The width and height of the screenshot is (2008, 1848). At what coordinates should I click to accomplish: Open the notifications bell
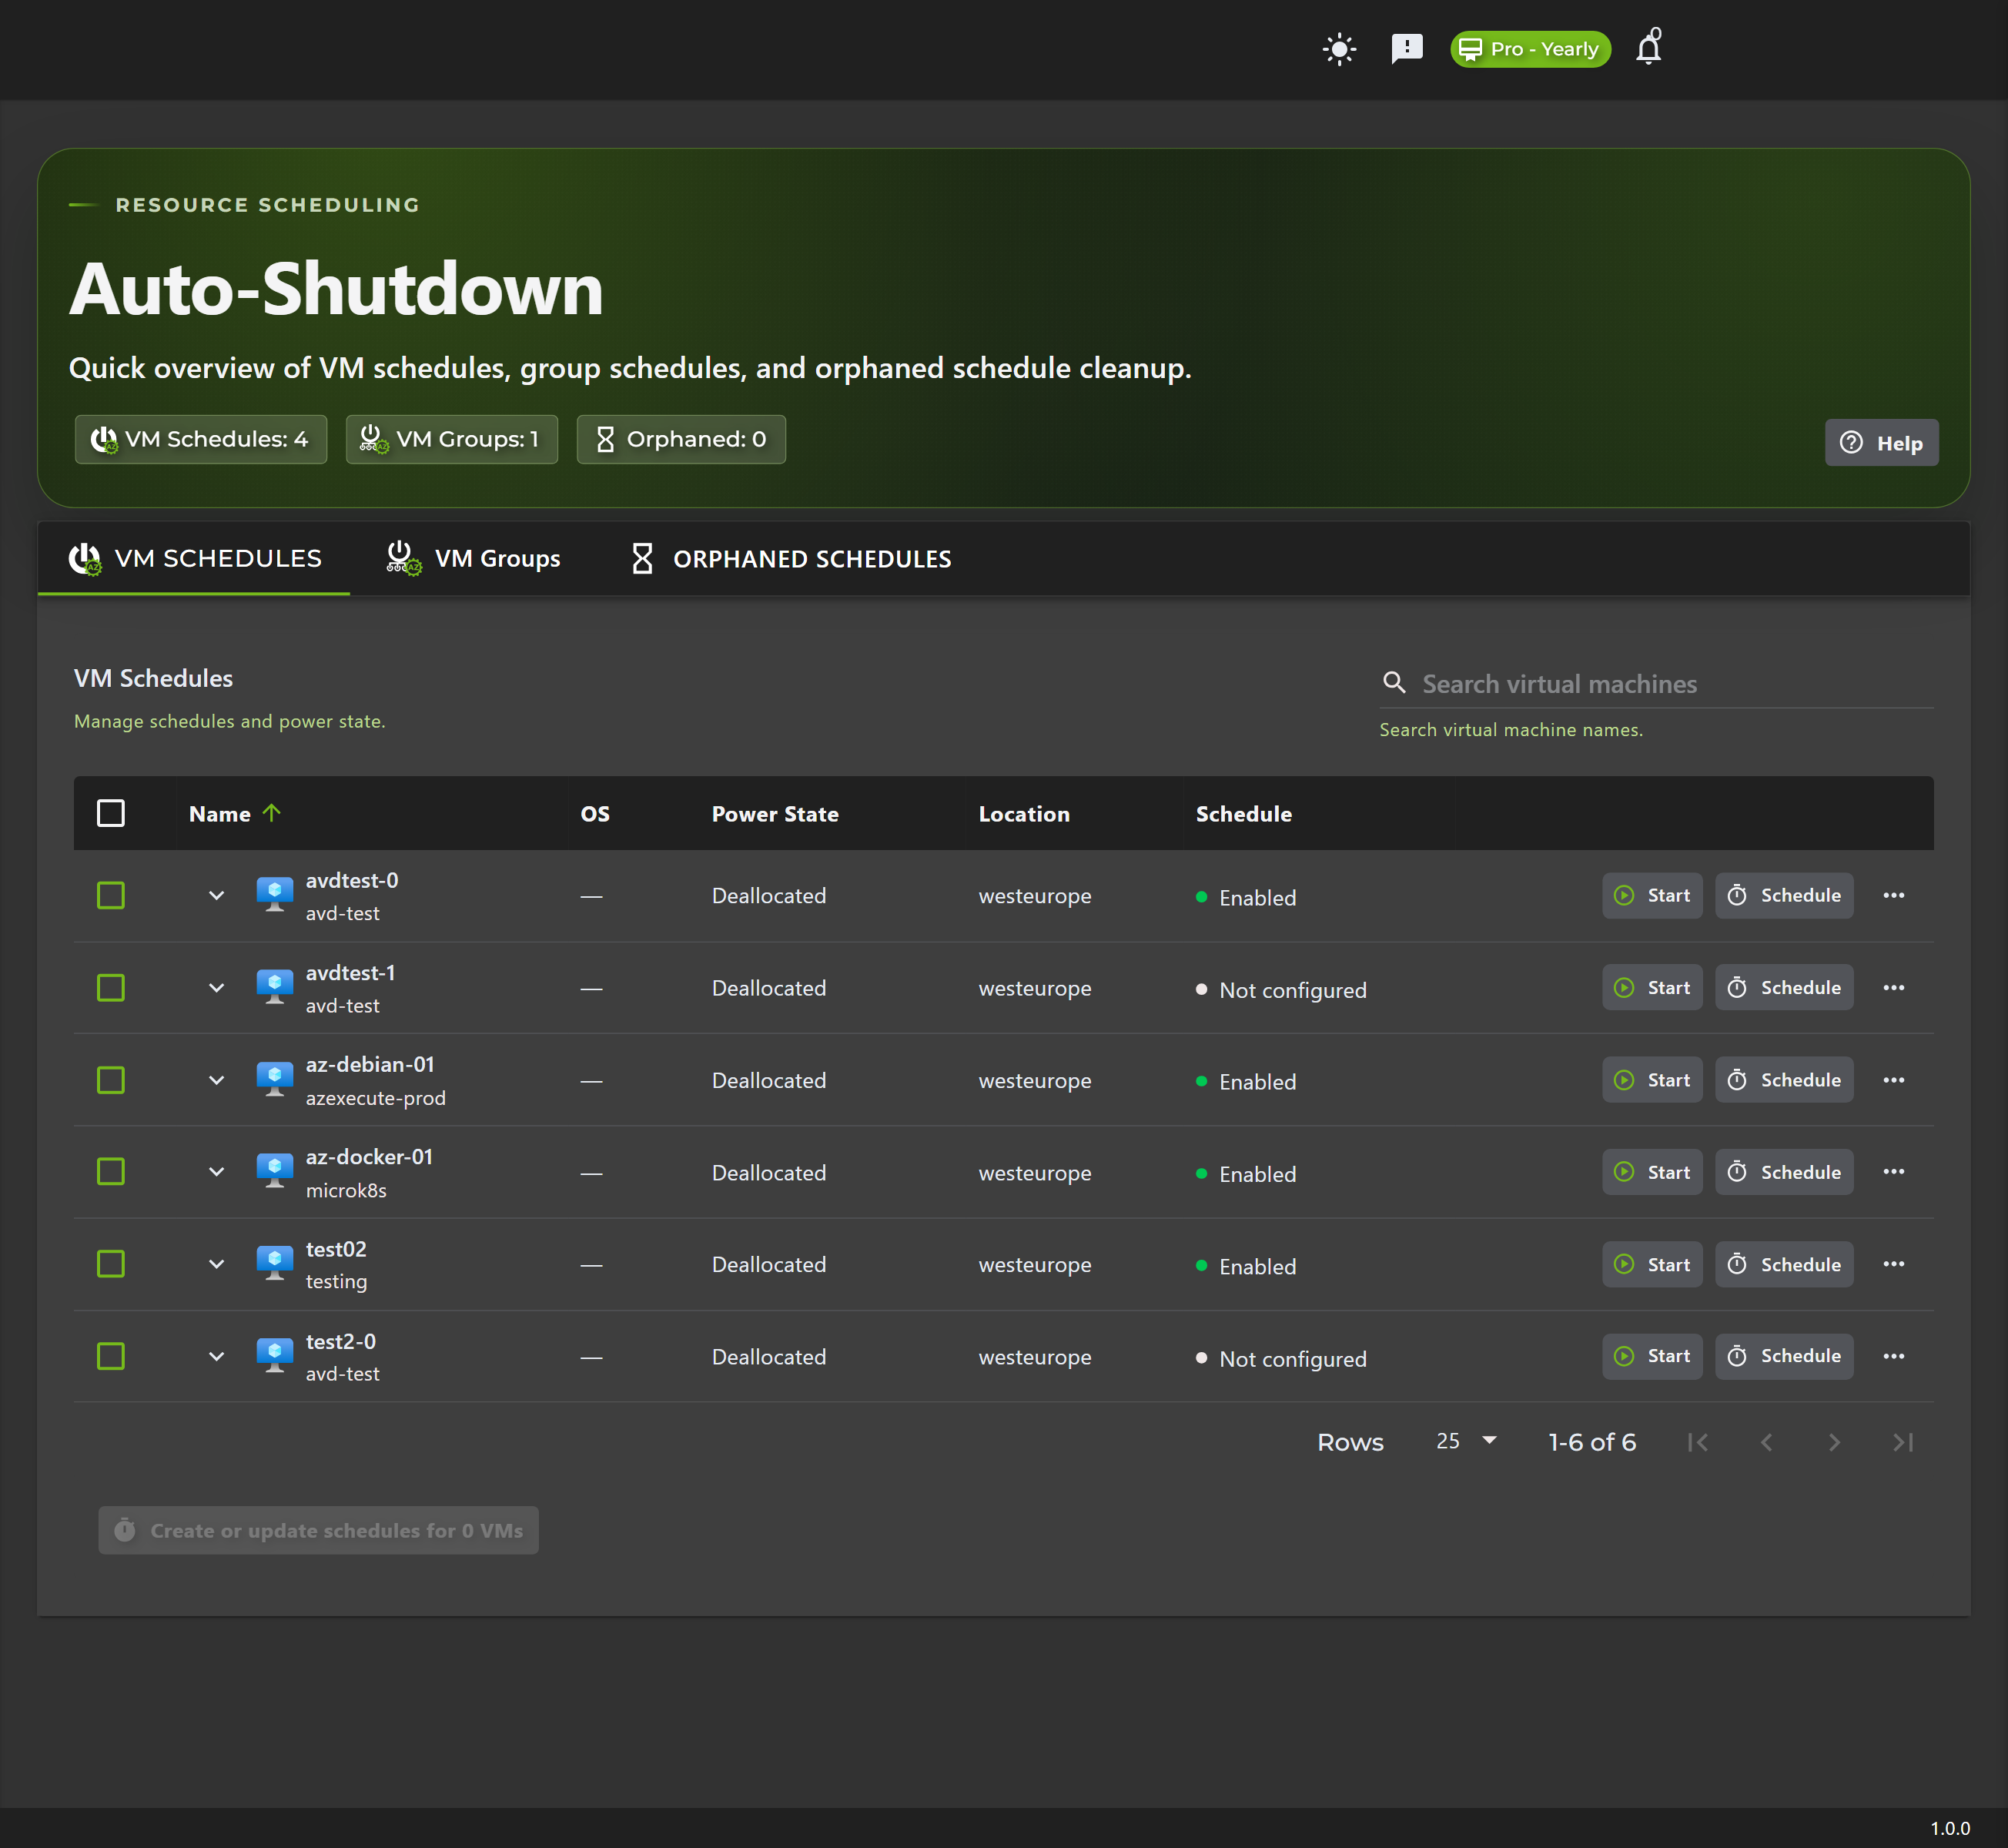click(x=1649, y=48)
